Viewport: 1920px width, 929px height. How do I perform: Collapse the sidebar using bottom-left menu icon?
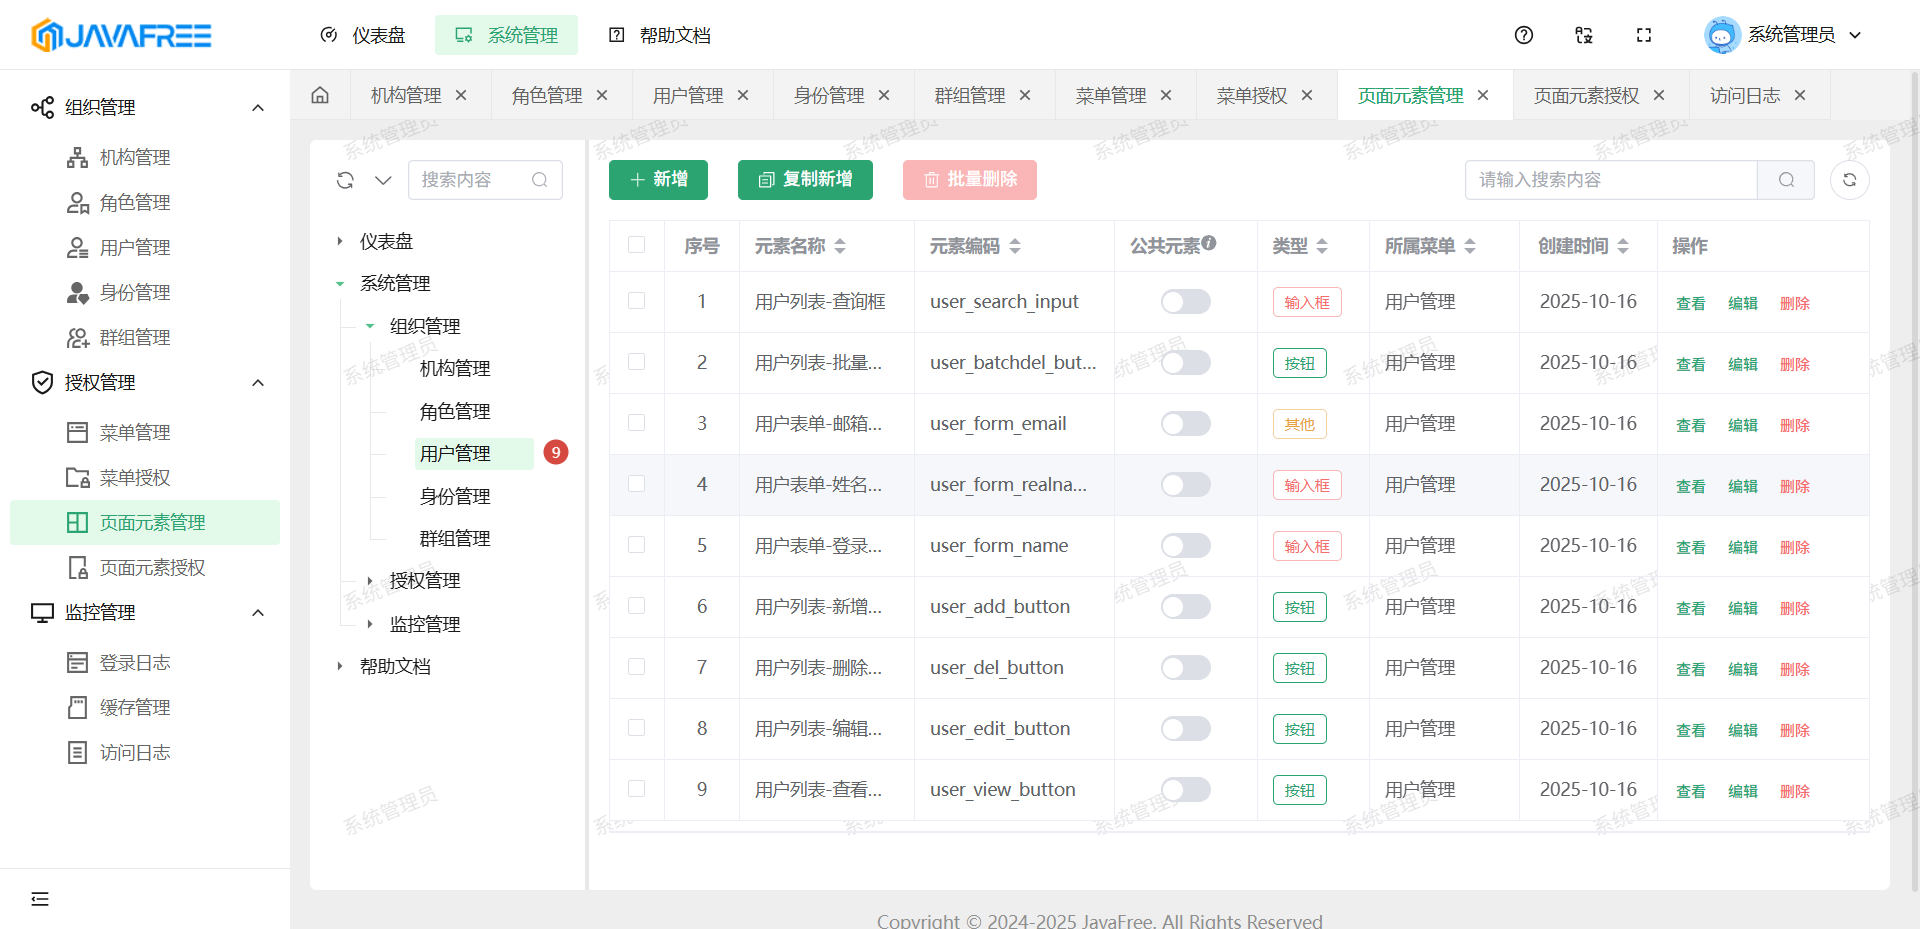pos(40,899)
